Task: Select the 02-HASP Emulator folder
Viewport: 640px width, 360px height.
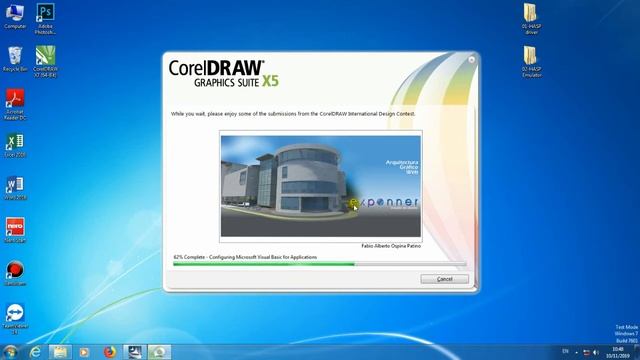Action: tap(531, 62)
